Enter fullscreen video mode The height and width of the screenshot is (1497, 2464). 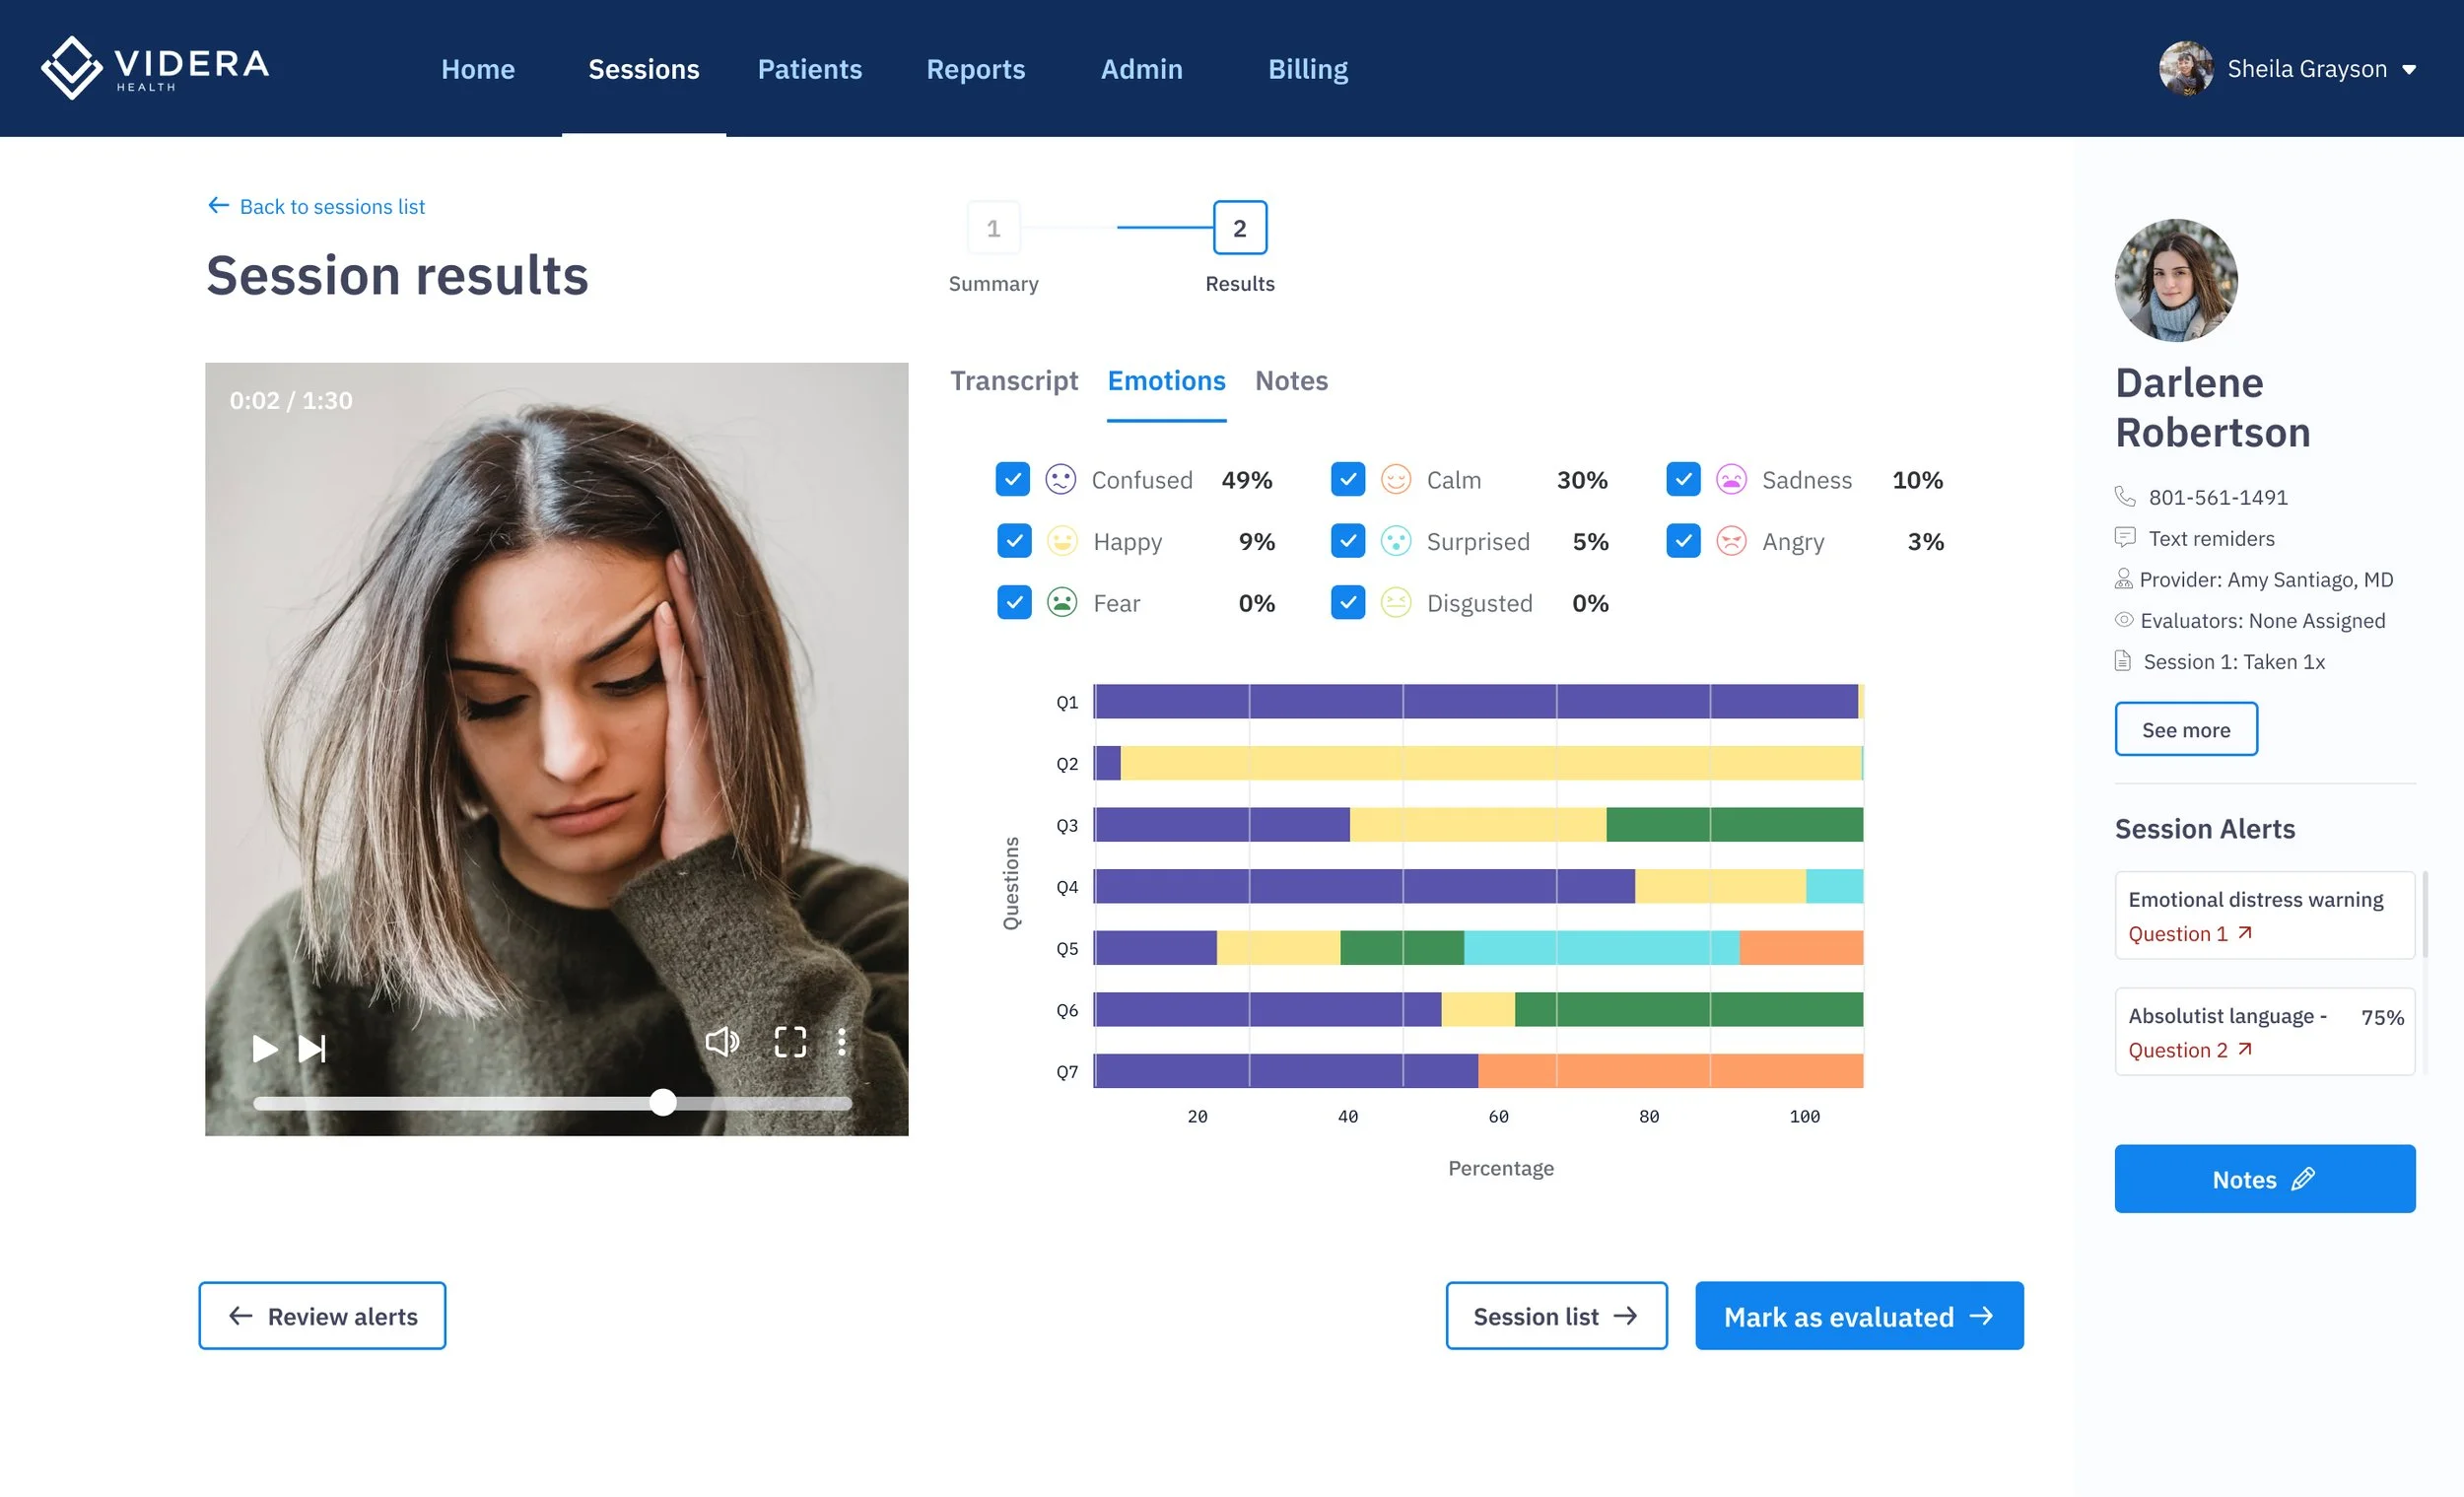[790, 1042]
